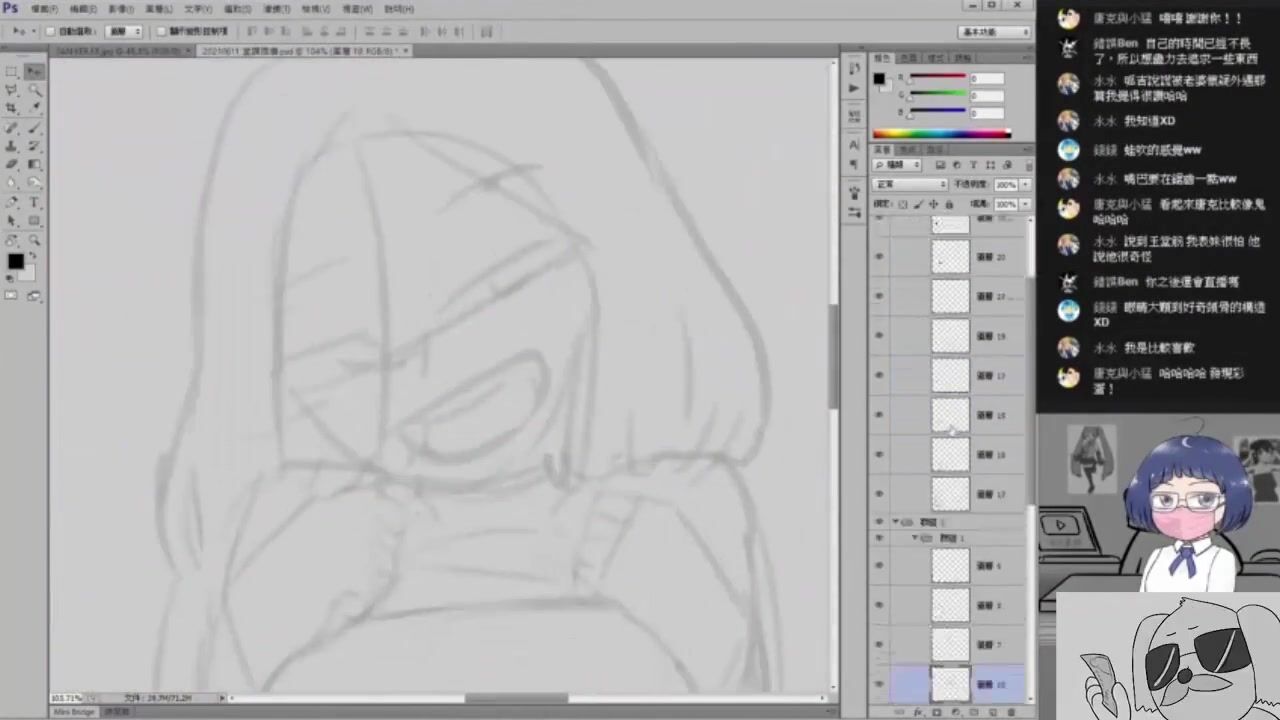Open the Mini Bridge tab
The height and width of the screenshot is (720, 1280).
point(75,712)
